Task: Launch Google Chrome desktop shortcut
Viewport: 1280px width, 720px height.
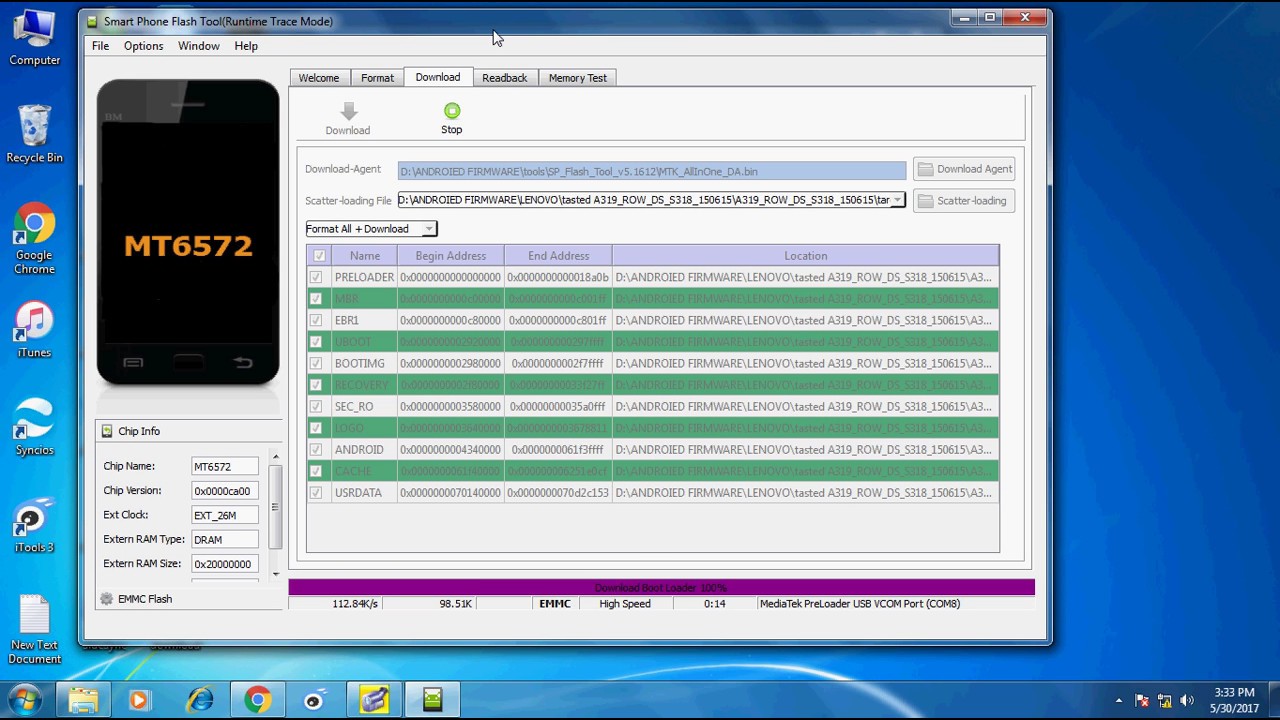Action: 35,240
